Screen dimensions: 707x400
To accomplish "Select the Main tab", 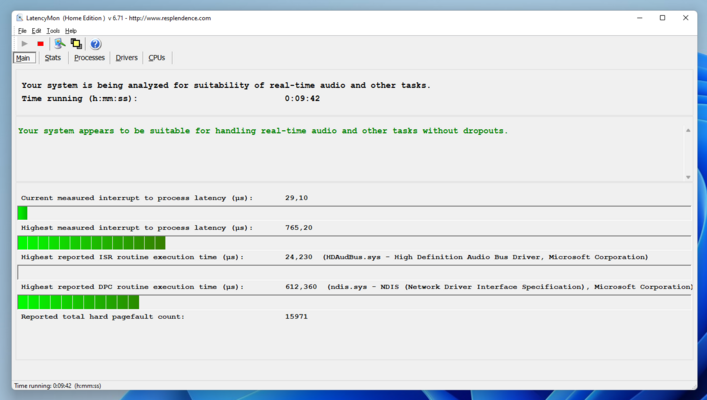I will [x=24, y=58].
